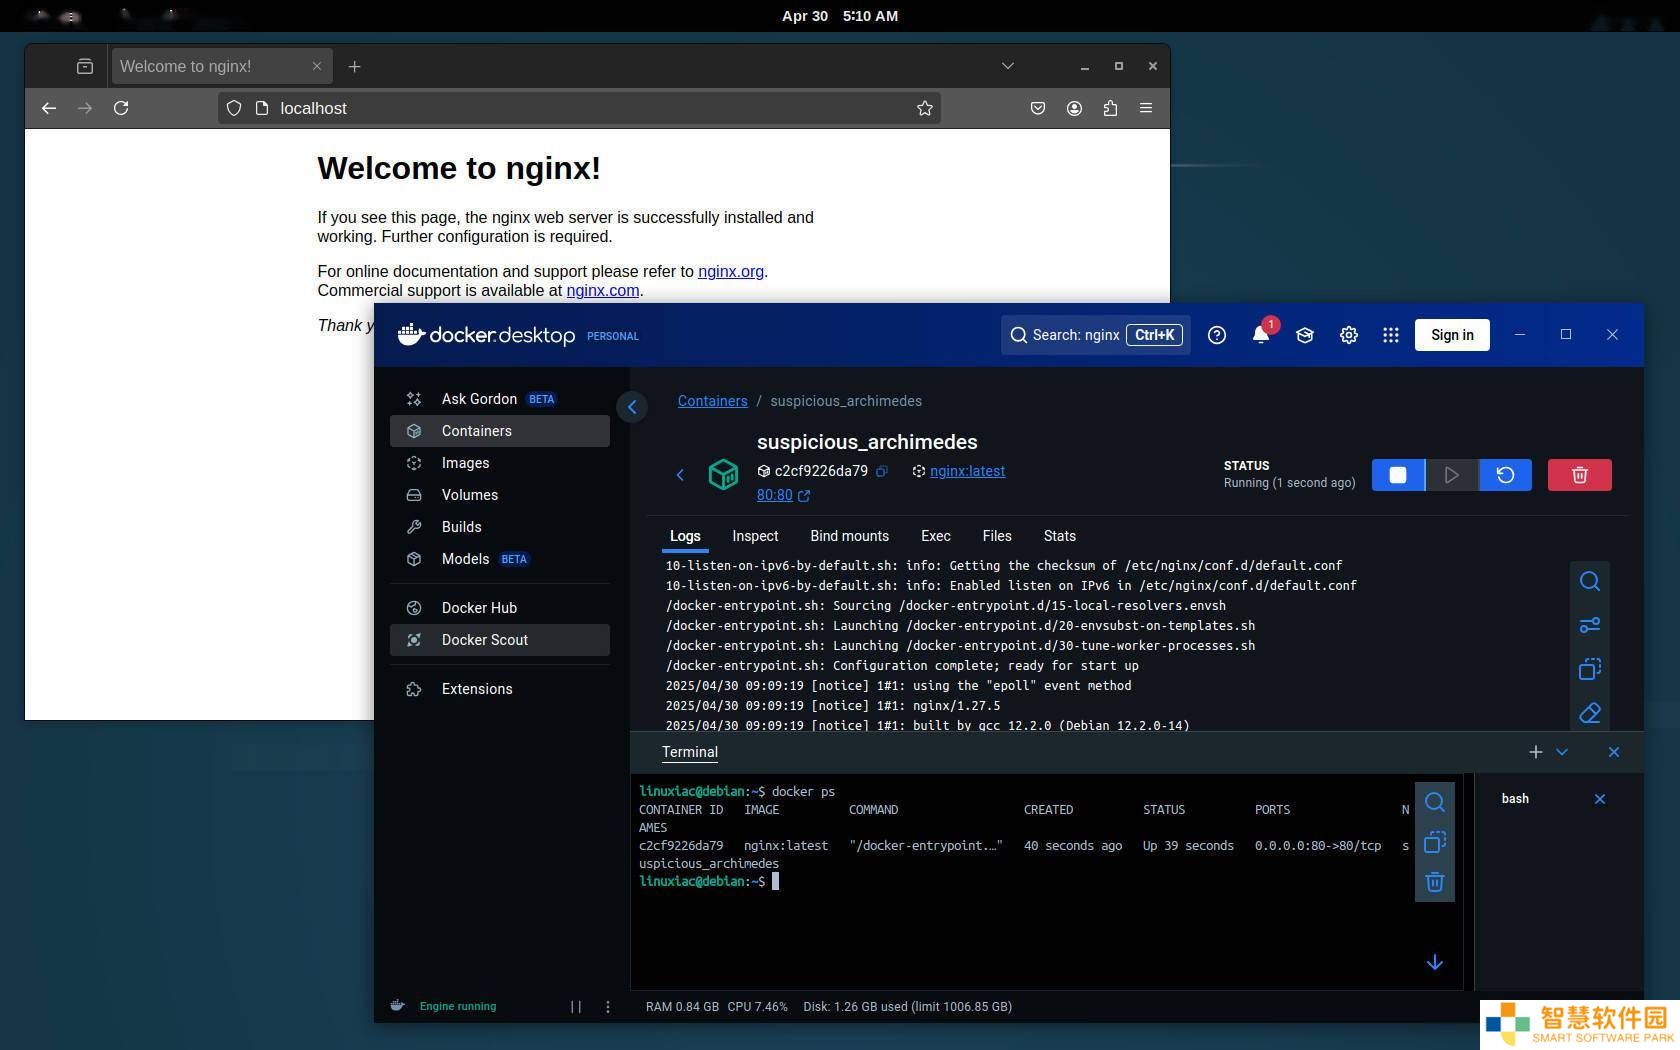1680x1050 pixels.
Task: Click the nginx.com link in browser
Action: coord(603,290)
